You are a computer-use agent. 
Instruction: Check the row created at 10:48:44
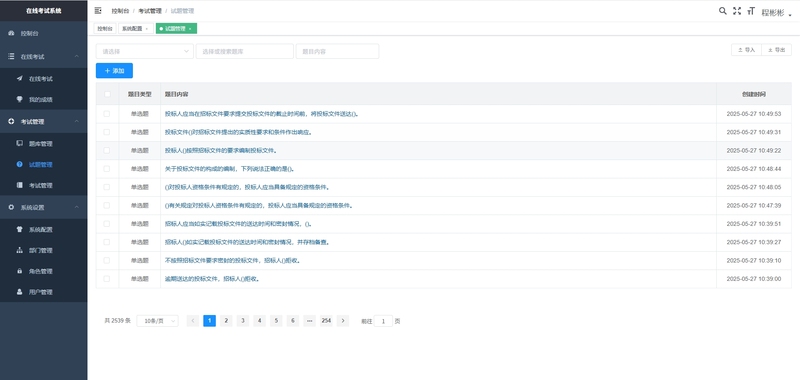[107, 169]
